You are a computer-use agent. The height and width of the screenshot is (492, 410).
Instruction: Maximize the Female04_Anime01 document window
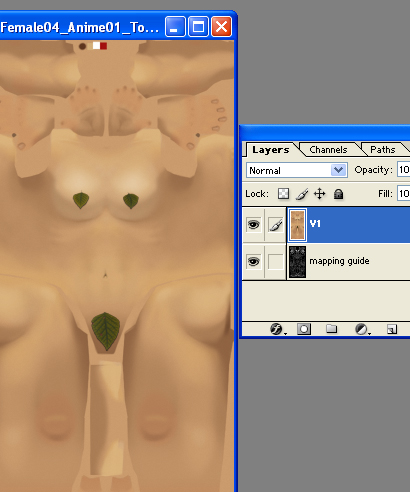[x=198, y=27]
